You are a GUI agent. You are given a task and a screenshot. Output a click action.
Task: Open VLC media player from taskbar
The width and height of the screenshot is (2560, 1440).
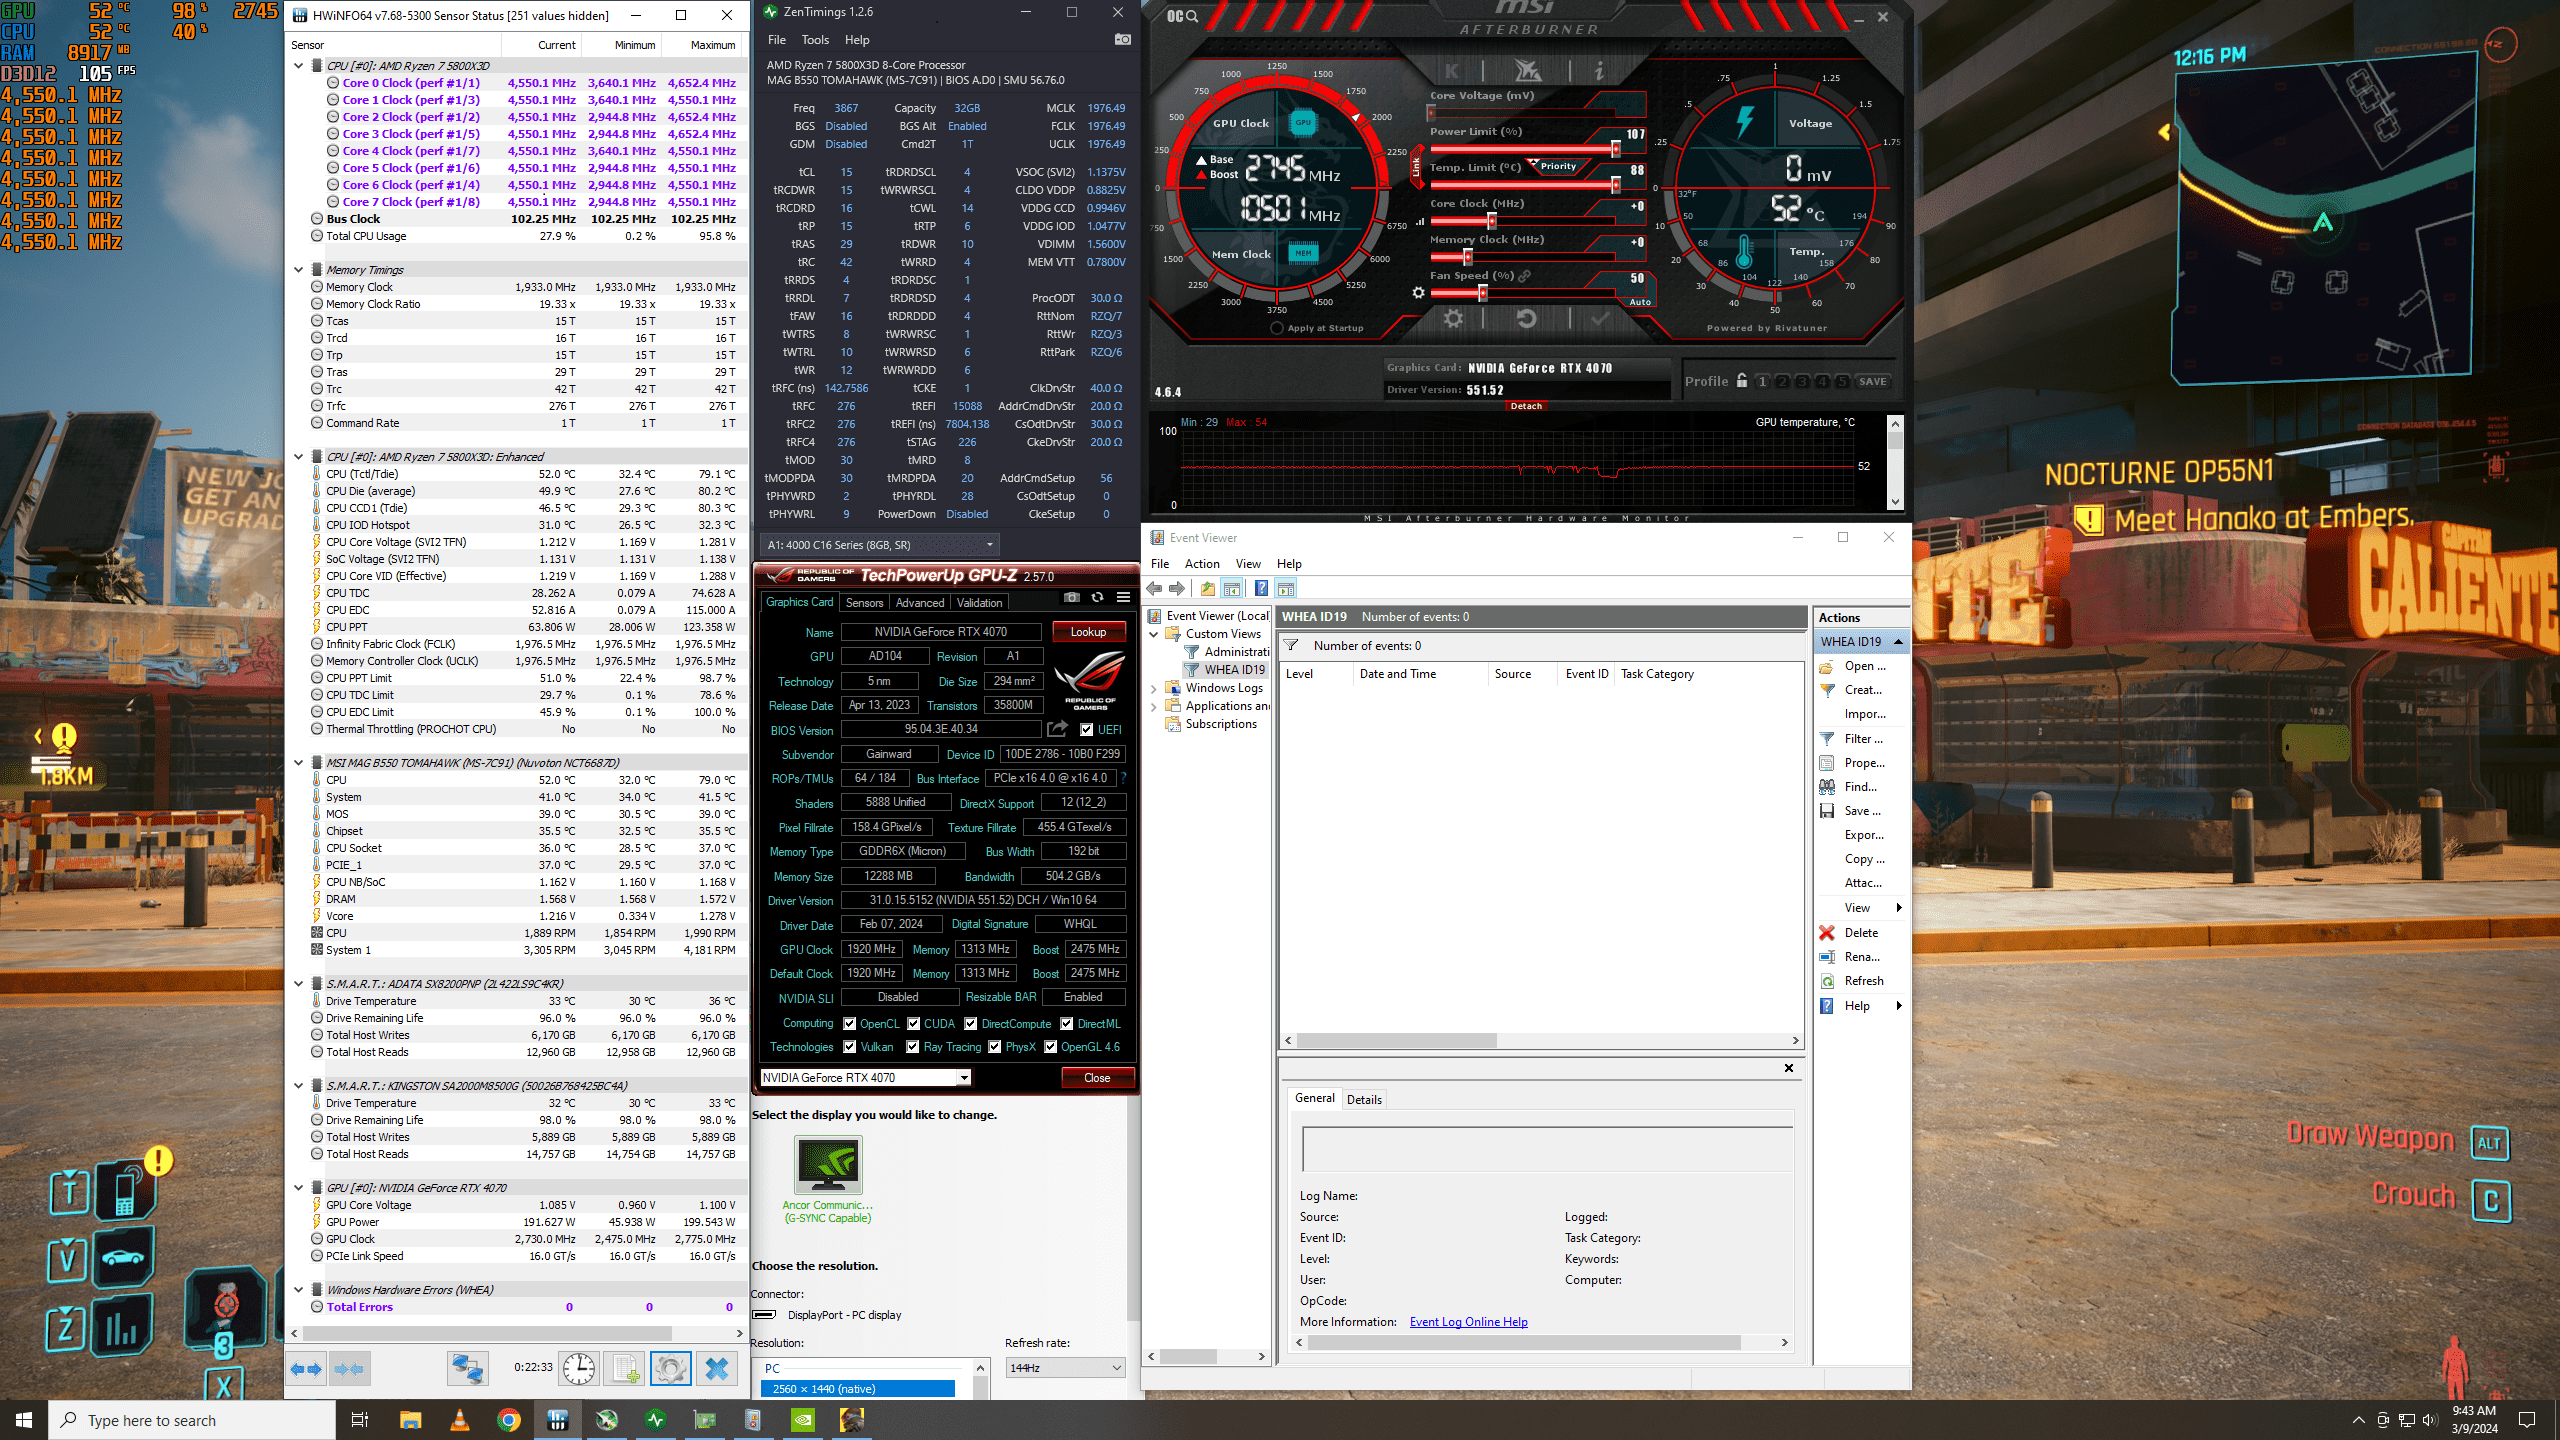(x=460, y=1420)
